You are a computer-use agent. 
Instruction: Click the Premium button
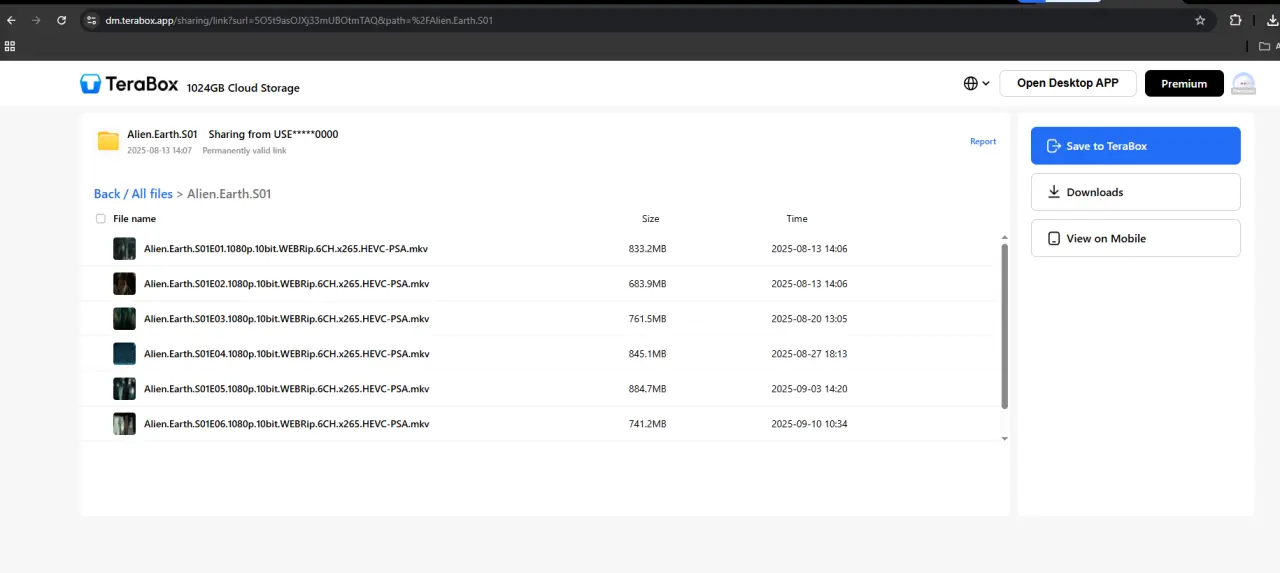coord(1184,84)
